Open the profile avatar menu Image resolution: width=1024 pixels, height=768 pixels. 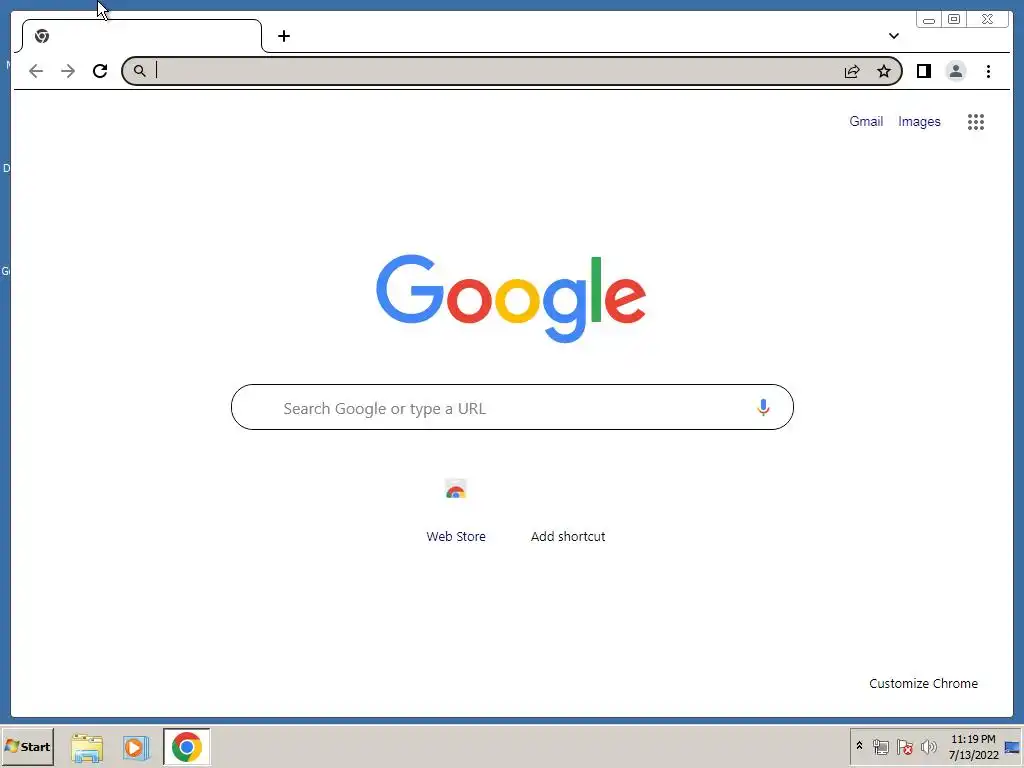955,71
